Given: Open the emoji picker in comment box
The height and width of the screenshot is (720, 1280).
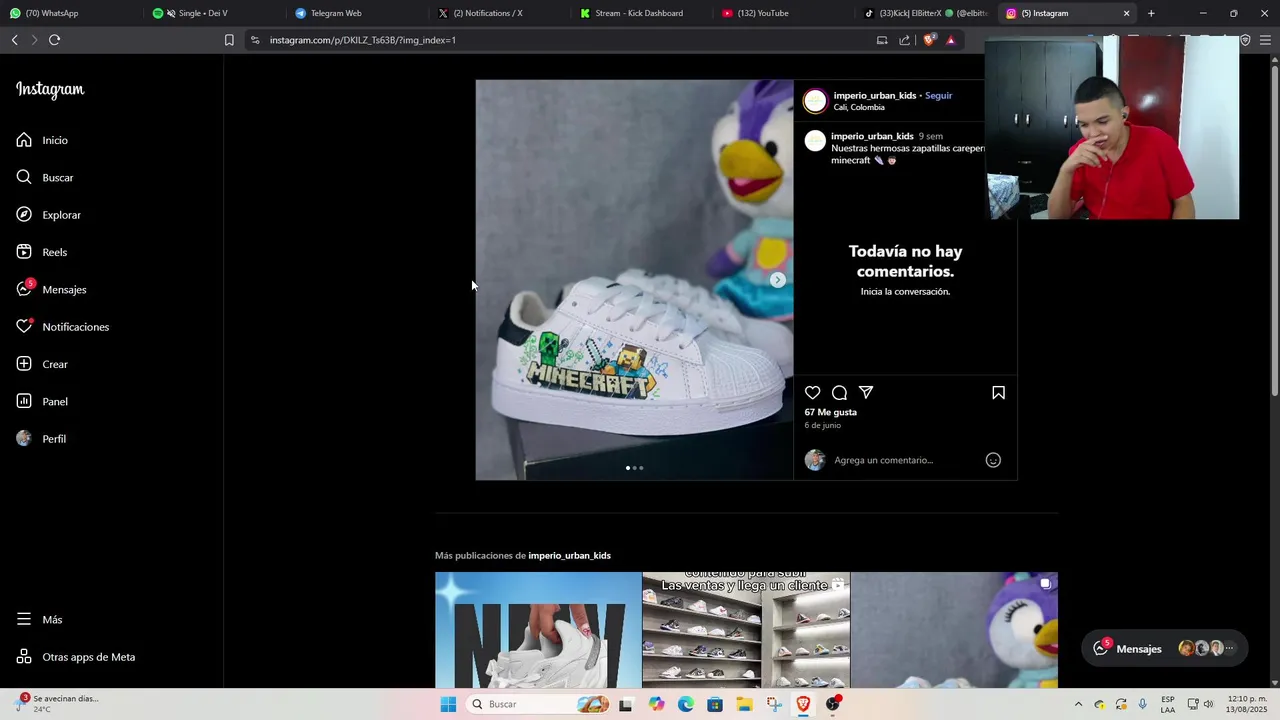Looking at the screenshot, I should [x=993, y=460].
